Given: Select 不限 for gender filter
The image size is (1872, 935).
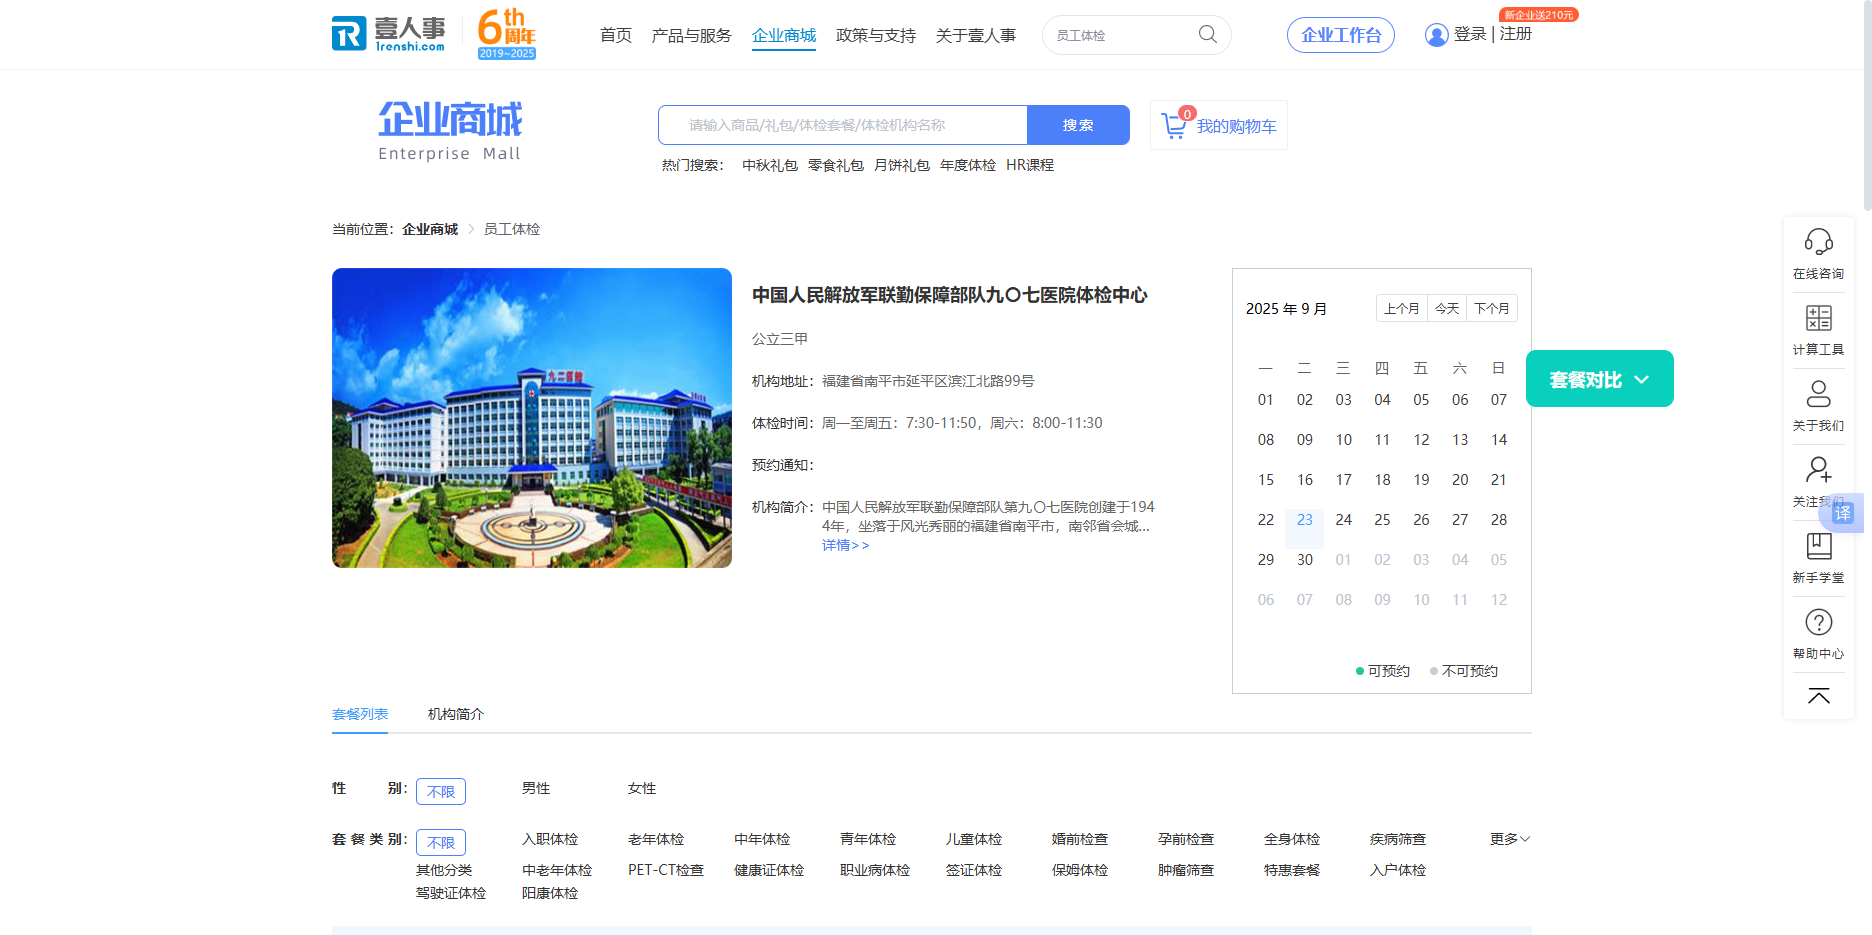Looking at the screenshot, I should tap(441, 791).
